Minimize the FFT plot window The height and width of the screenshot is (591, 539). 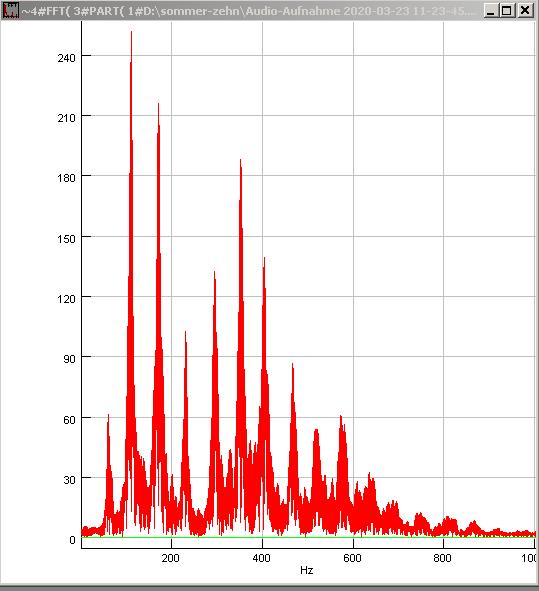coord(490,11)
